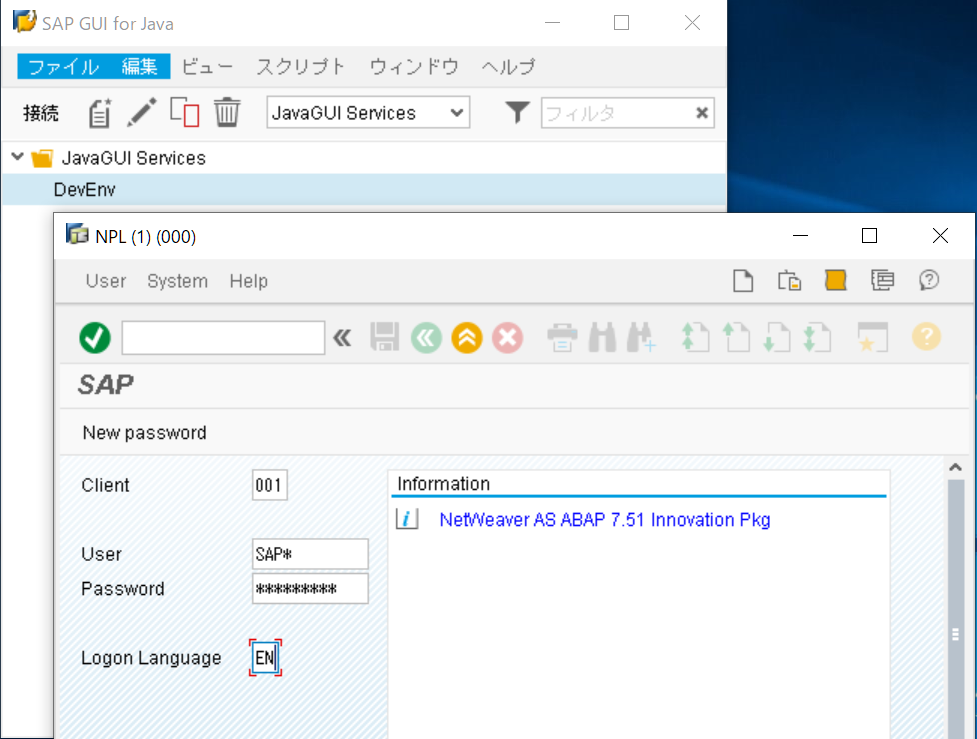Collapse the command field double-arrow
Viewport: 977px width, 739px height.
[x=342, y=338]
